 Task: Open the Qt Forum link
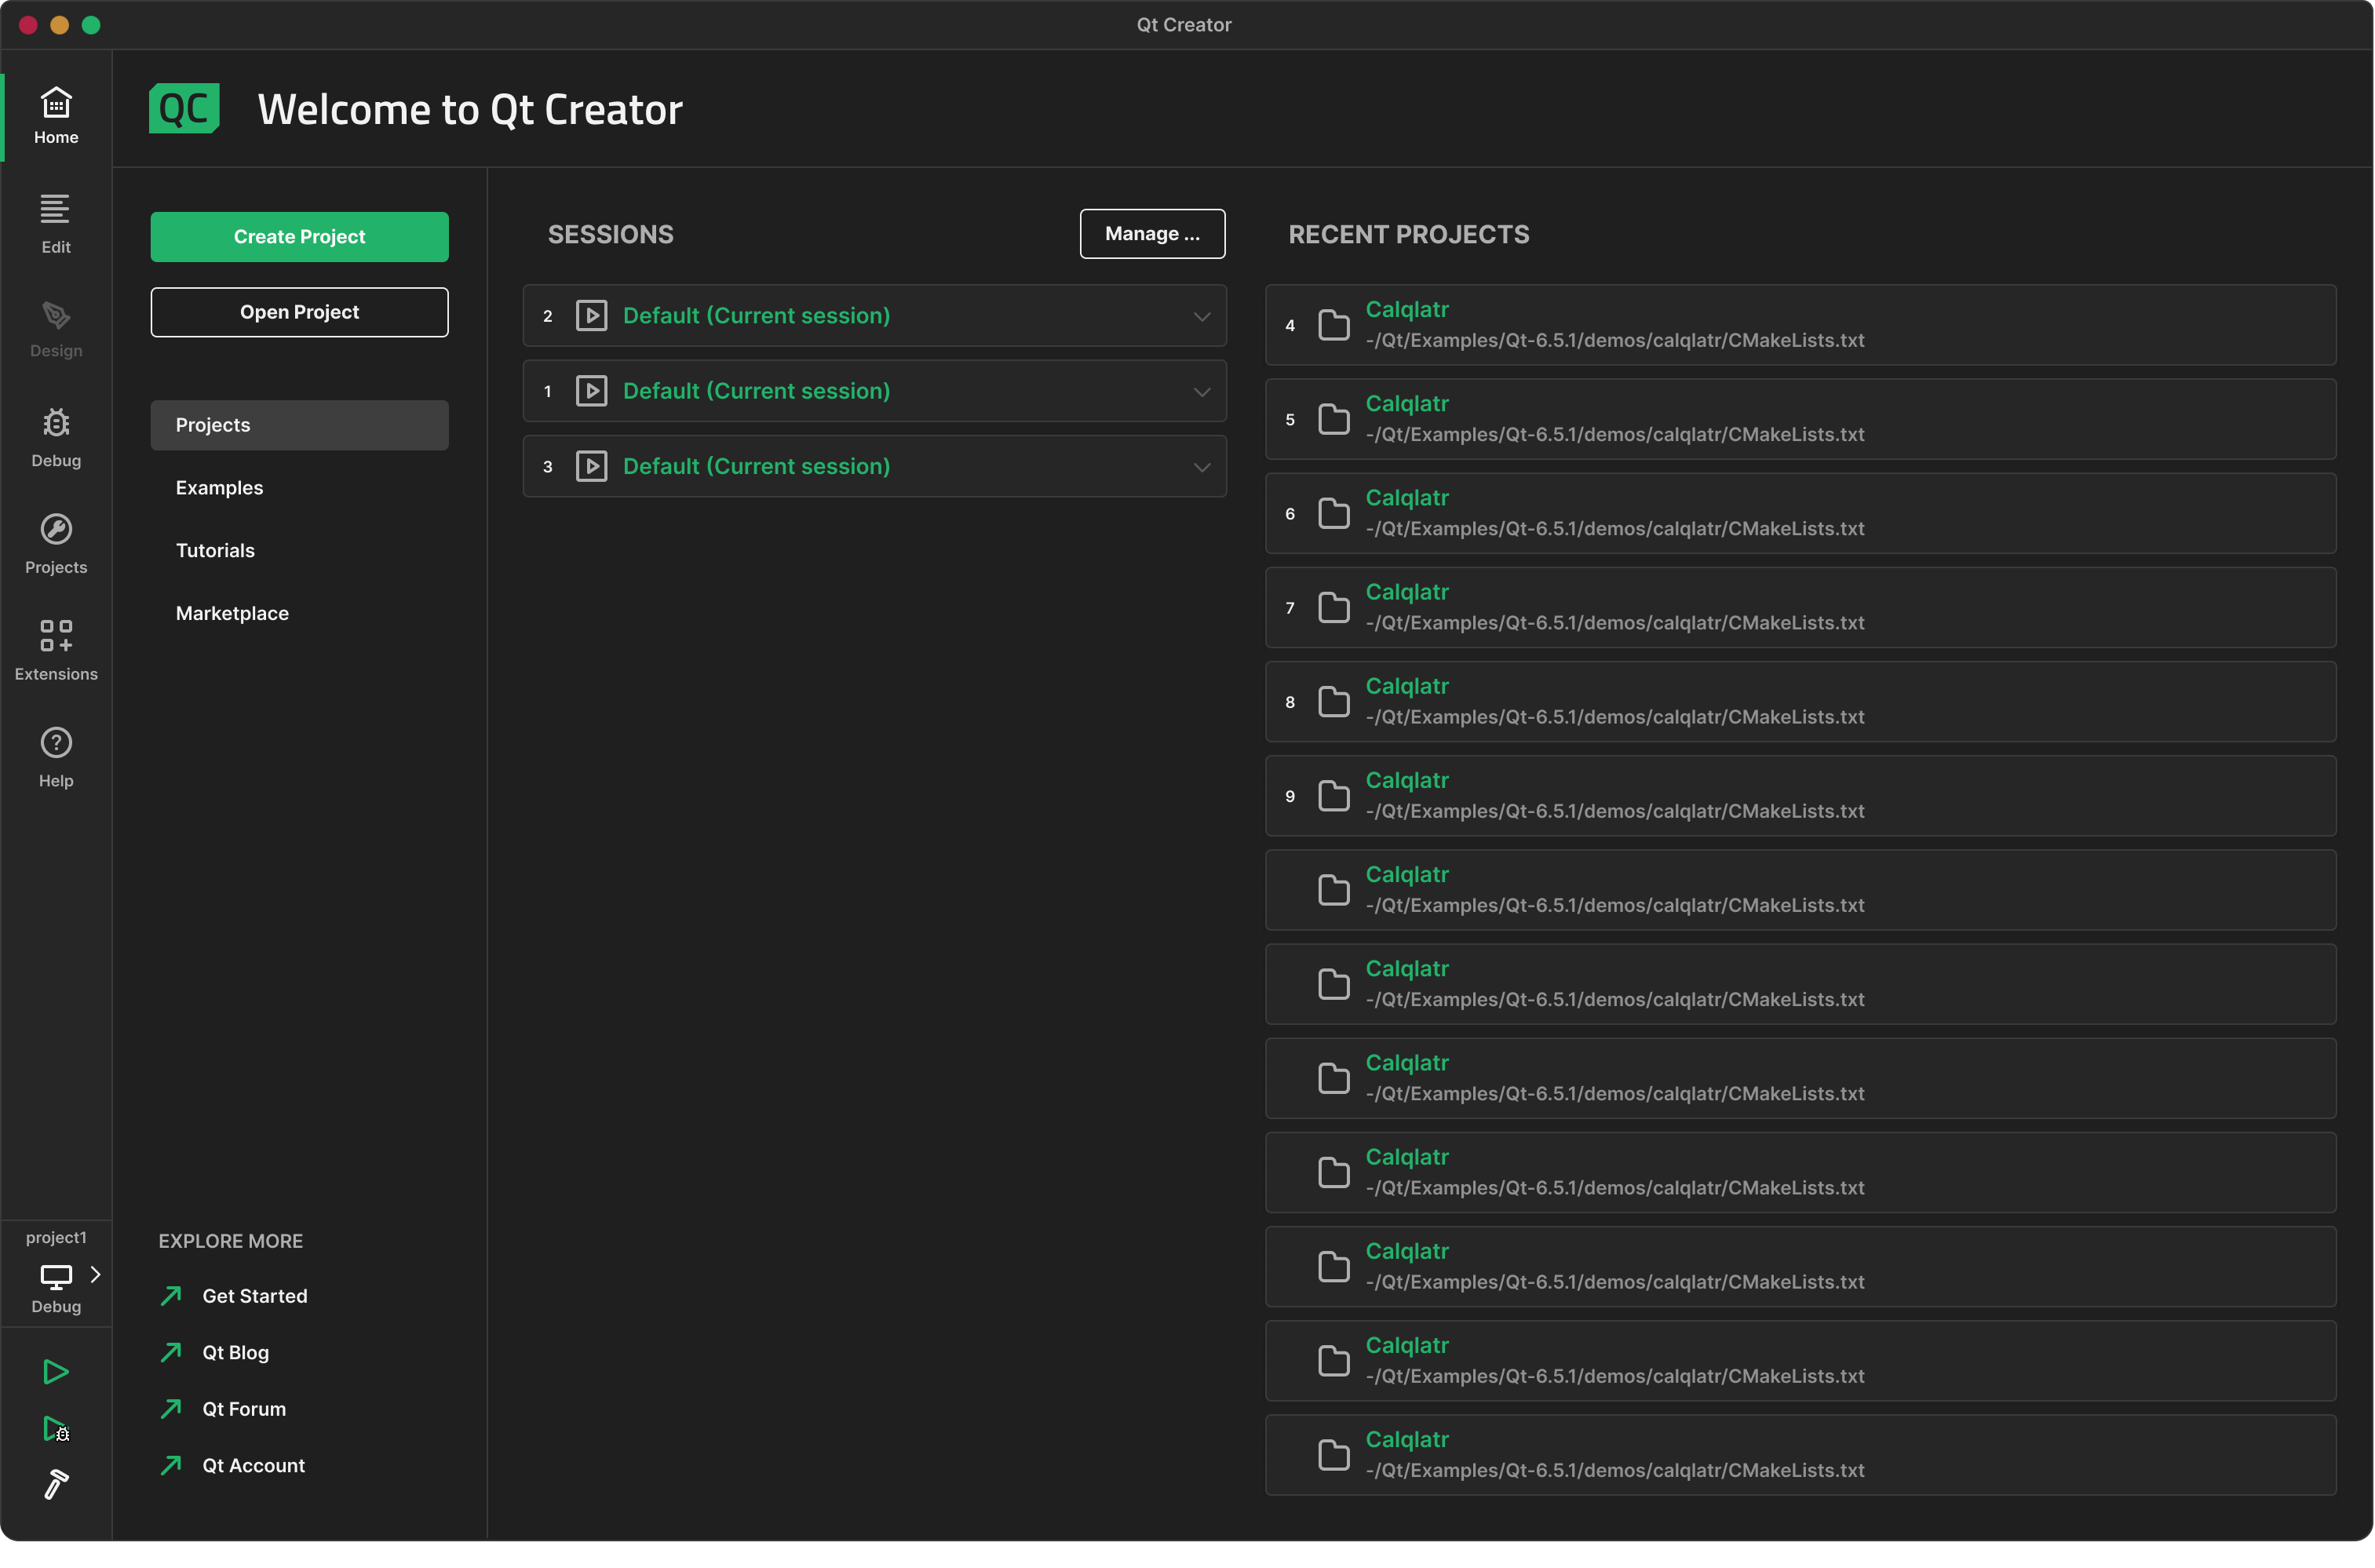(243, 1409)
